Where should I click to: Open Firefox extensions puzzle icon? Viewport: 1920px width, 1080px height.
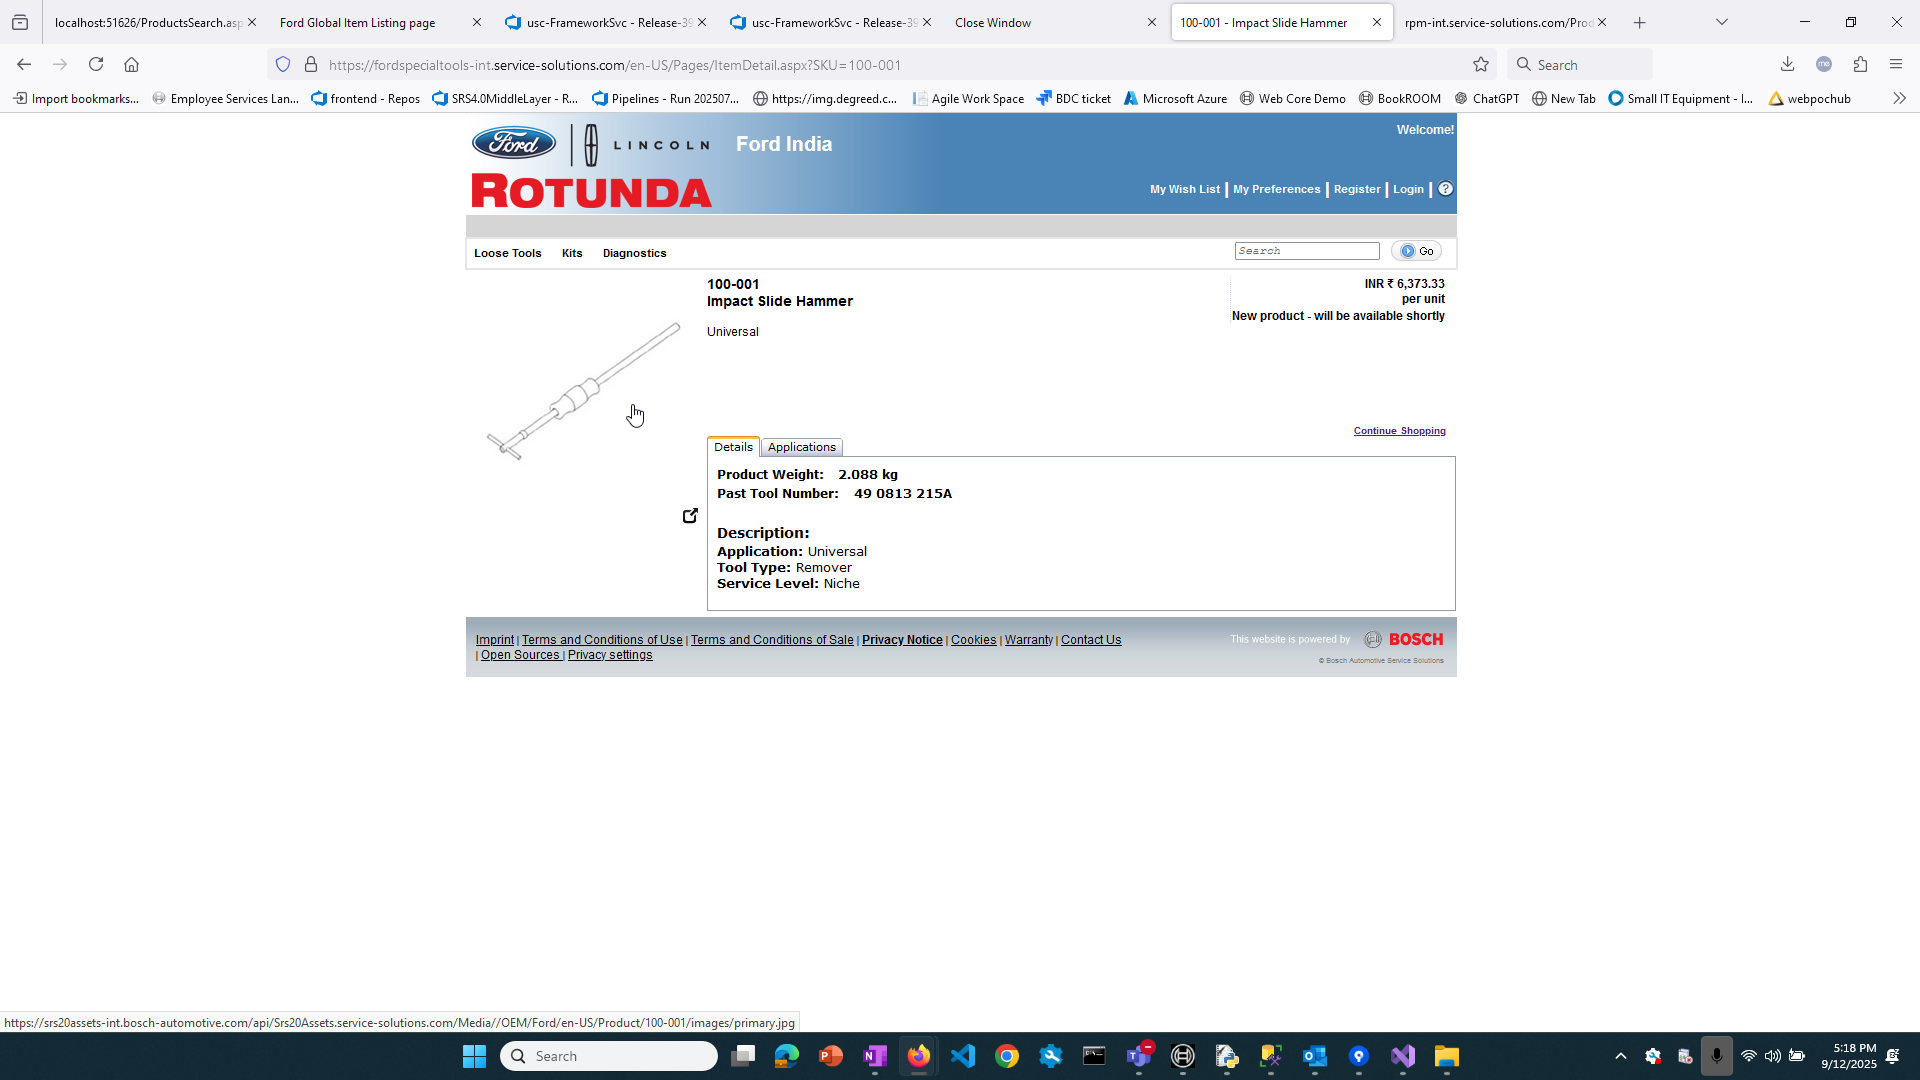coord(1860,65)
